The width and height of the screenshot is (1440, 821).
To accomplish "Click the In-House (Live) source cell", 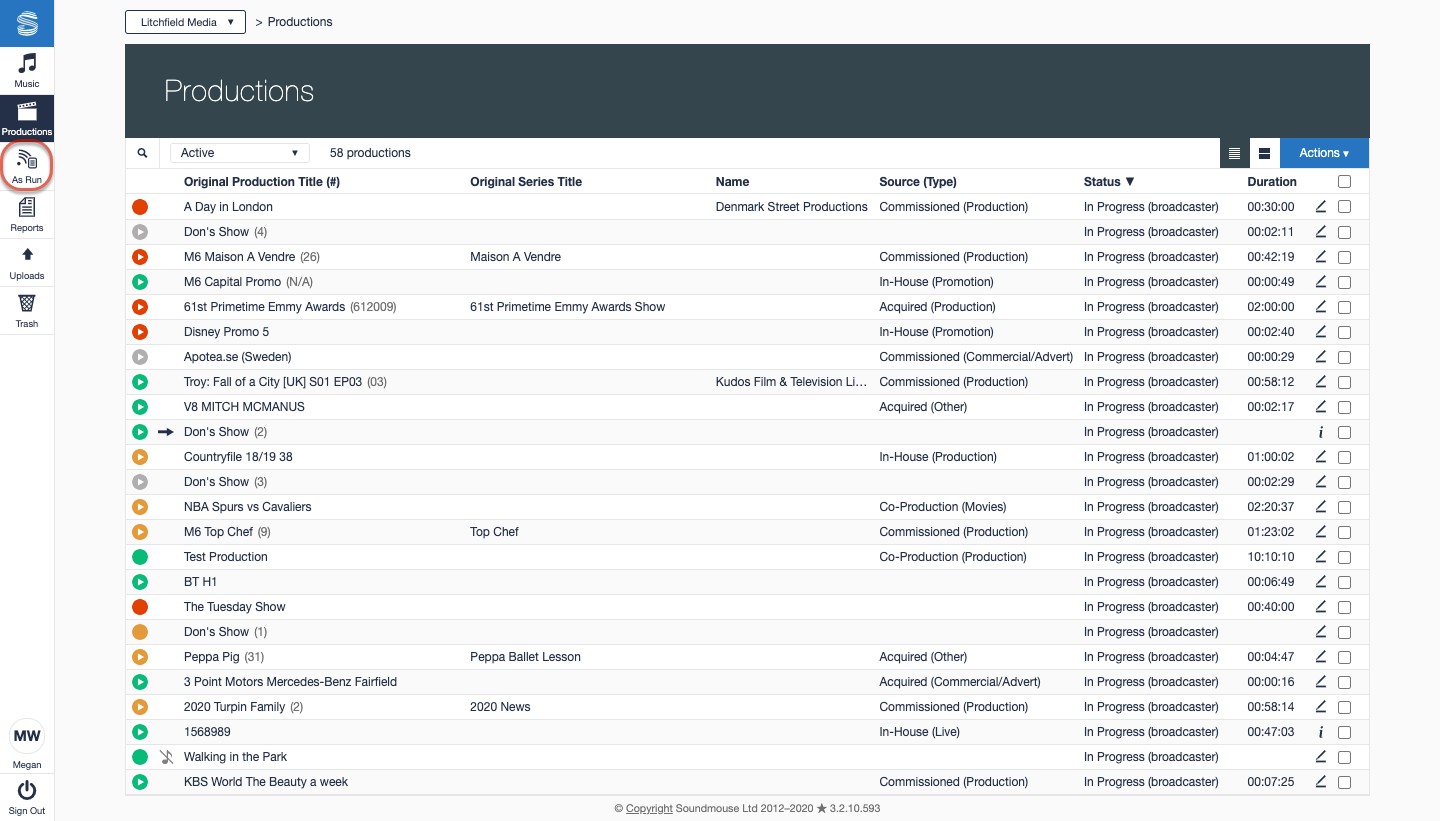I will click(x=919, y=732).
